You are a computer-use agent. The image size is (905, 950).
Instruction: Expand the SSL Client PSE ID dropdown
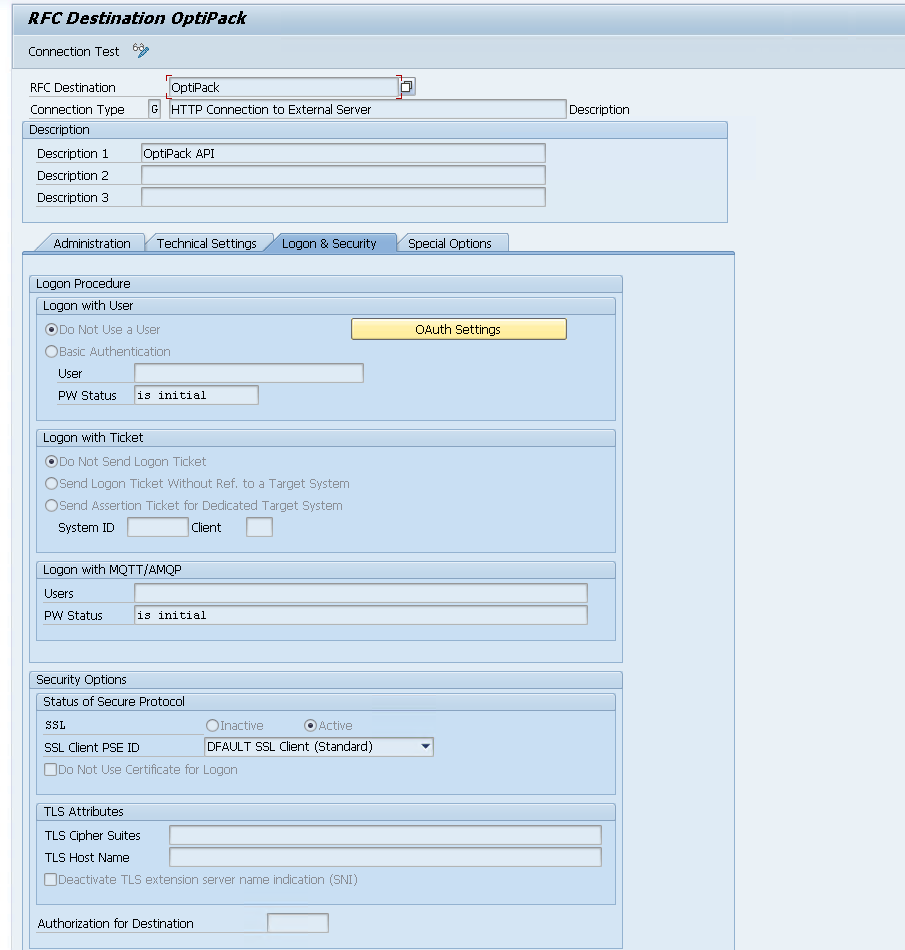click(426, 746)
